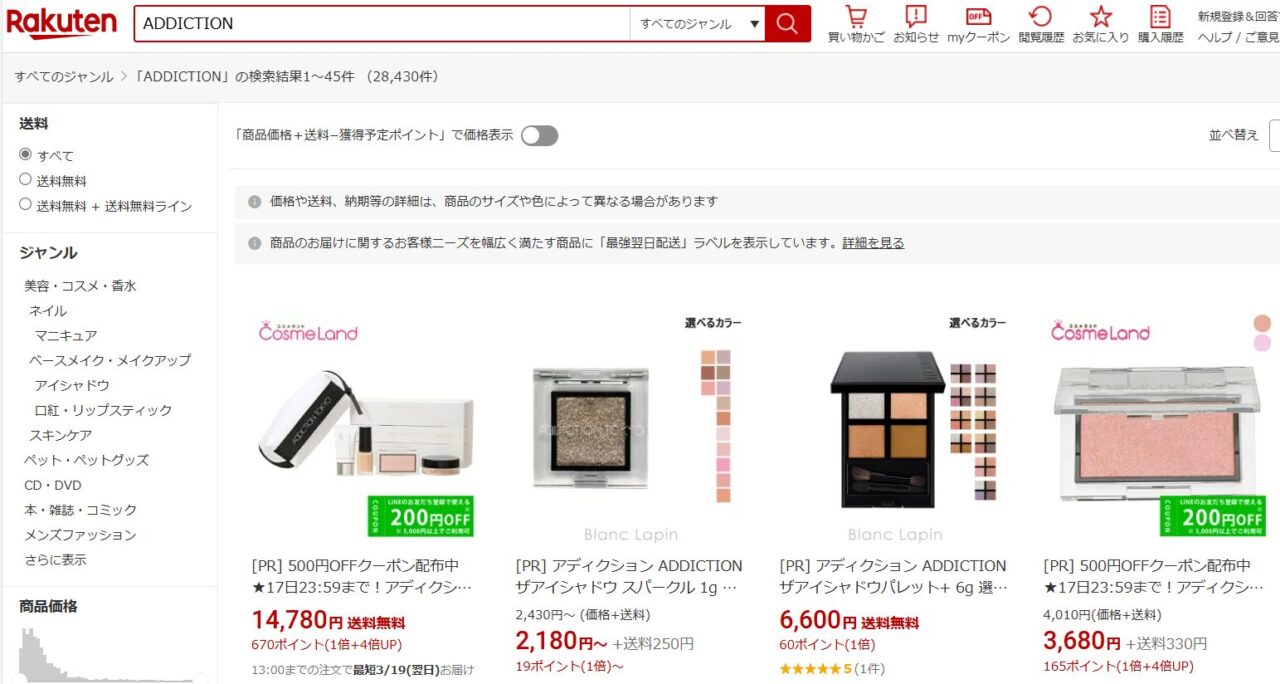Click the price range histogram slider
This screenshot has height=684, width=1280.
[x=108, y=655]
